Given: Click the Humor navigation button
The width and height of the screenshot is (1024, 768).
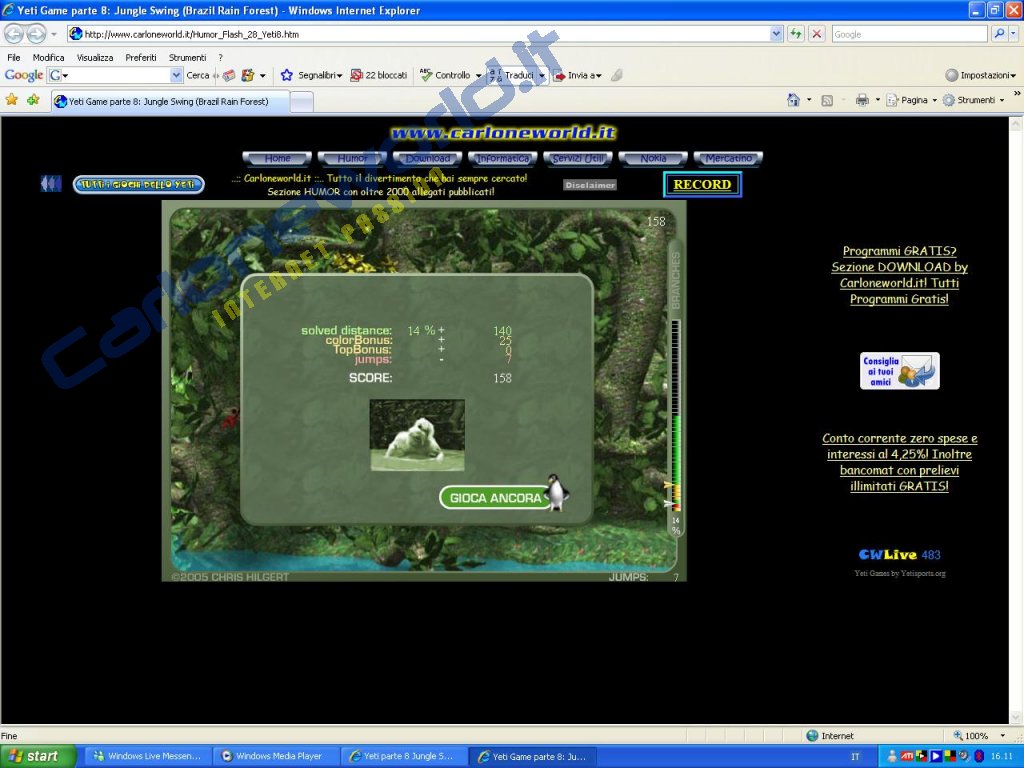Looking at the screenshot, I should 352,158.
